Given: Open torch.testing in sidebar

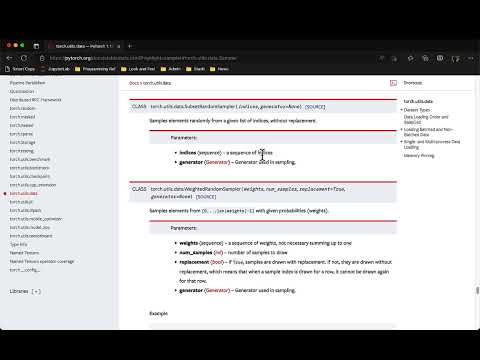Looking at the screenshot, I should click(x=22, y=151).
